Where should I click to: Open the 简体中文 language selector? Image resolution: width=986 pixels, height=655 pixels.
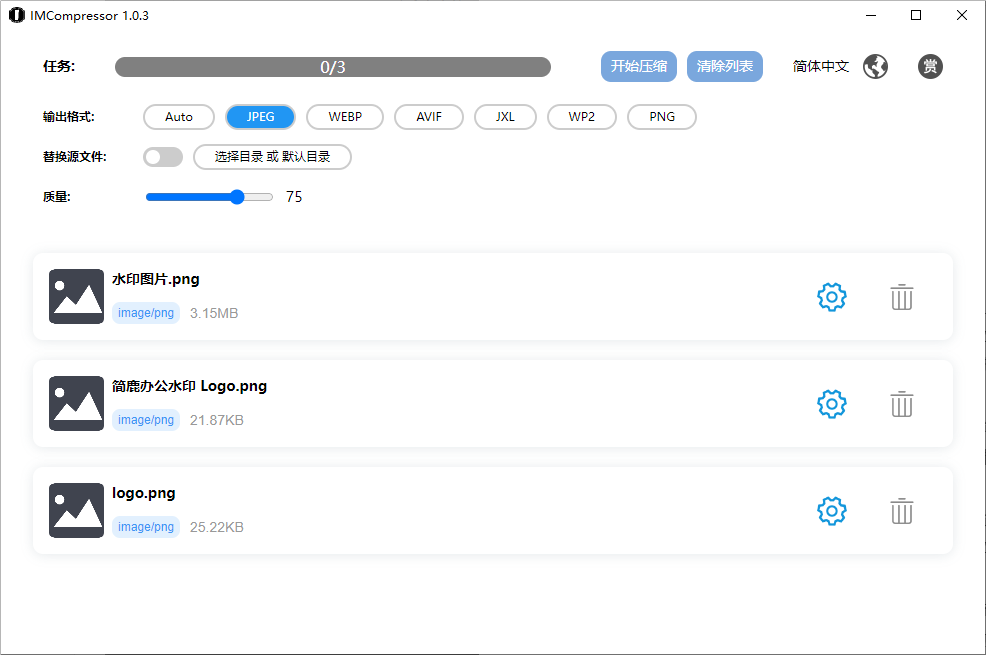click(821, 66)
